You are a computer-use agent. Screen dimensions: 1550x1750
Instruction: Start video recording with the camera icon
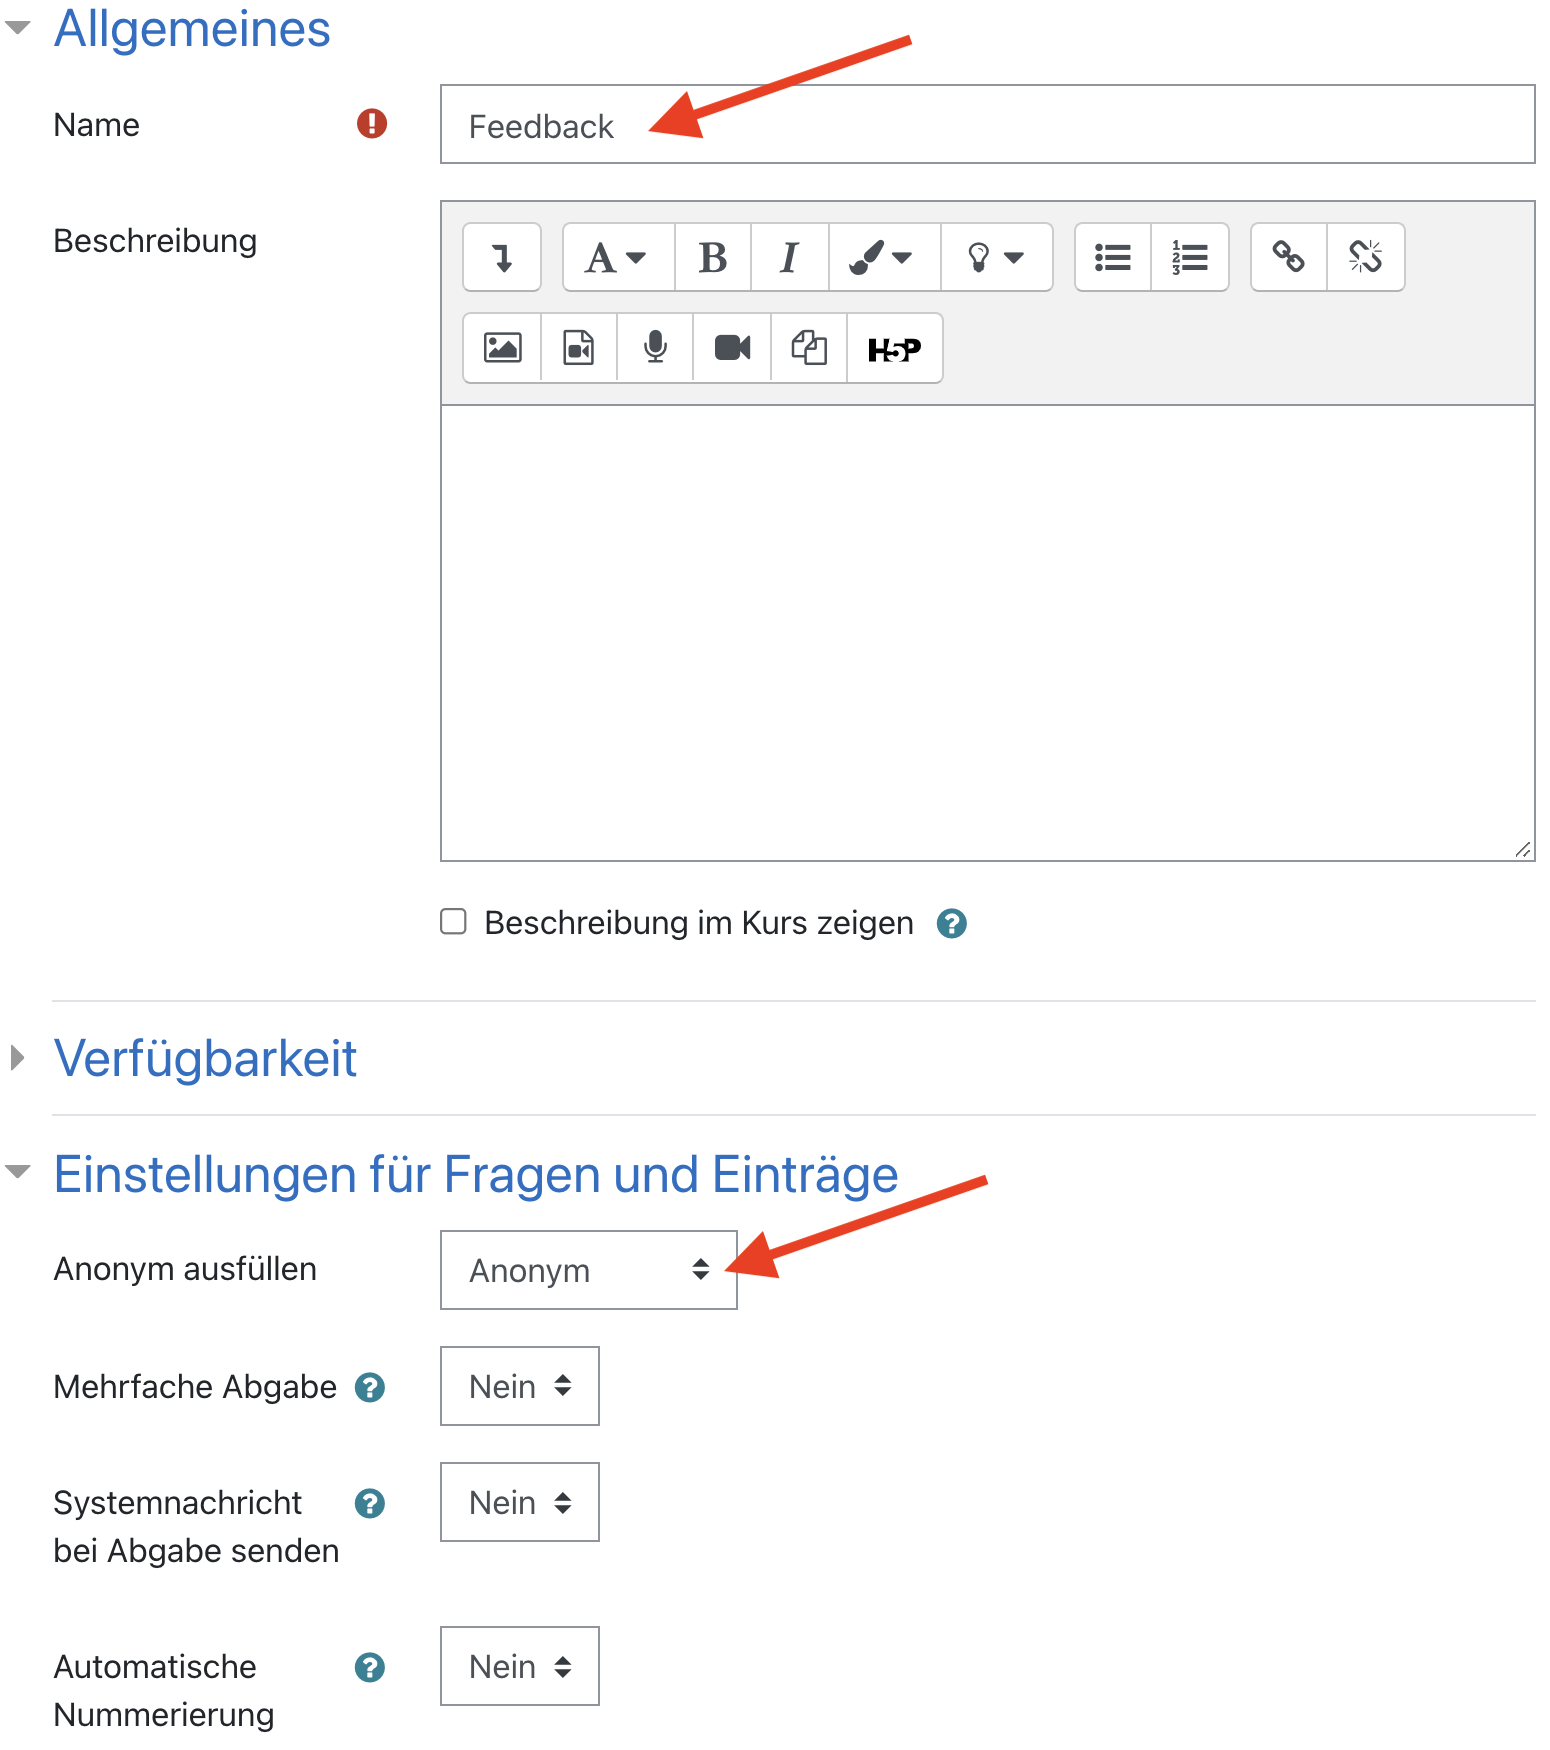pyautogui.click(x=732, y=348)
